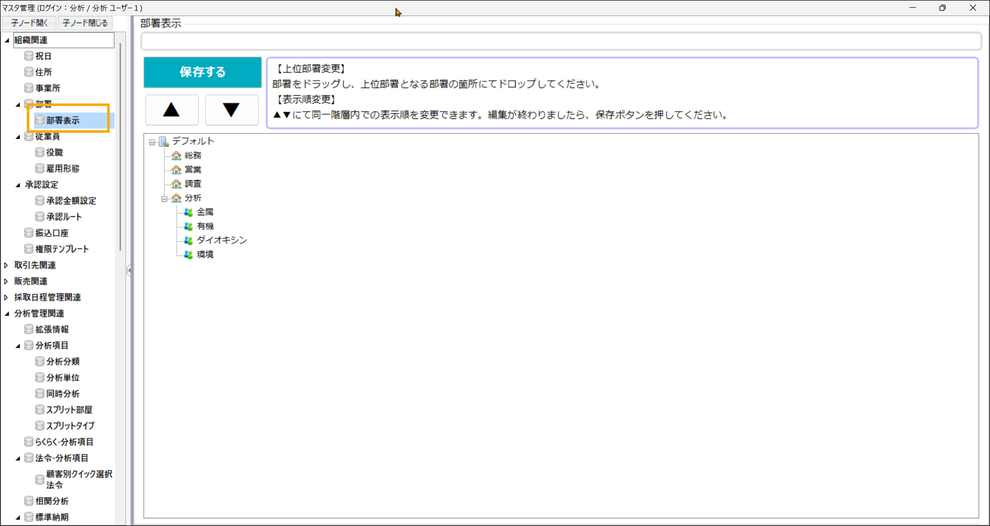Click the database icon beside スプリット部屋

click(x=40, y=410)
